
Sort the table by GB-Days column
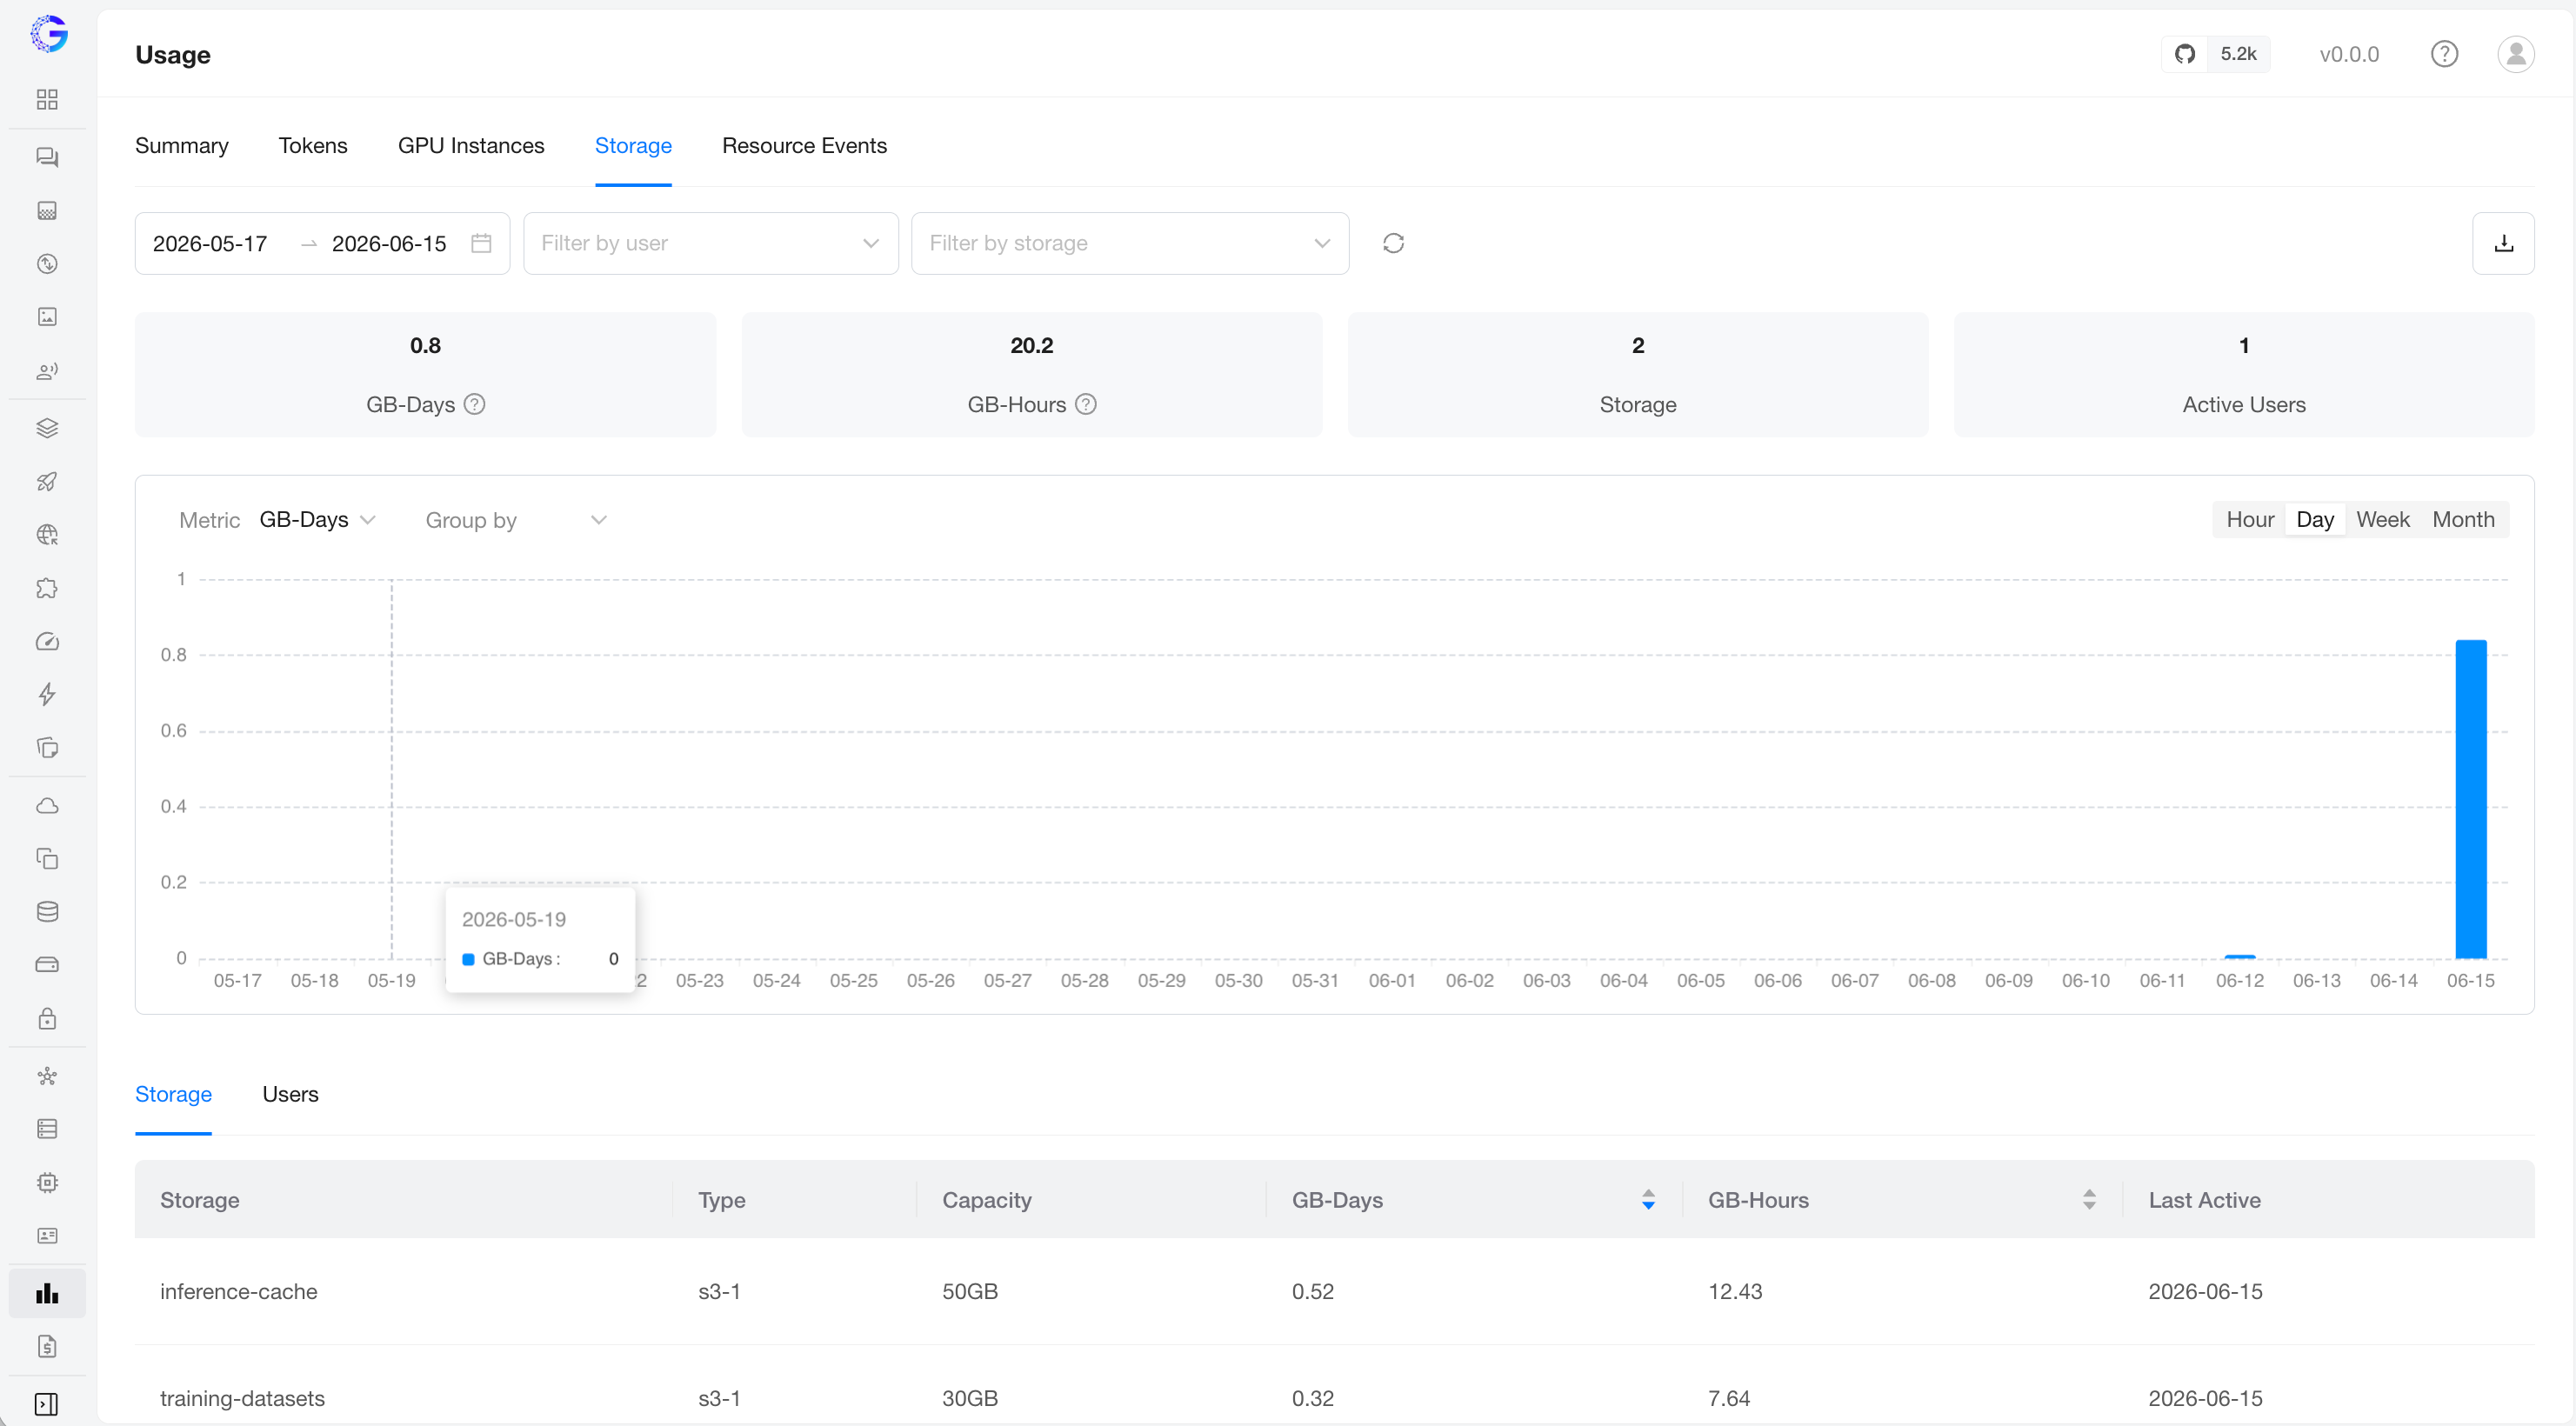click(x=1647, y=1199)
